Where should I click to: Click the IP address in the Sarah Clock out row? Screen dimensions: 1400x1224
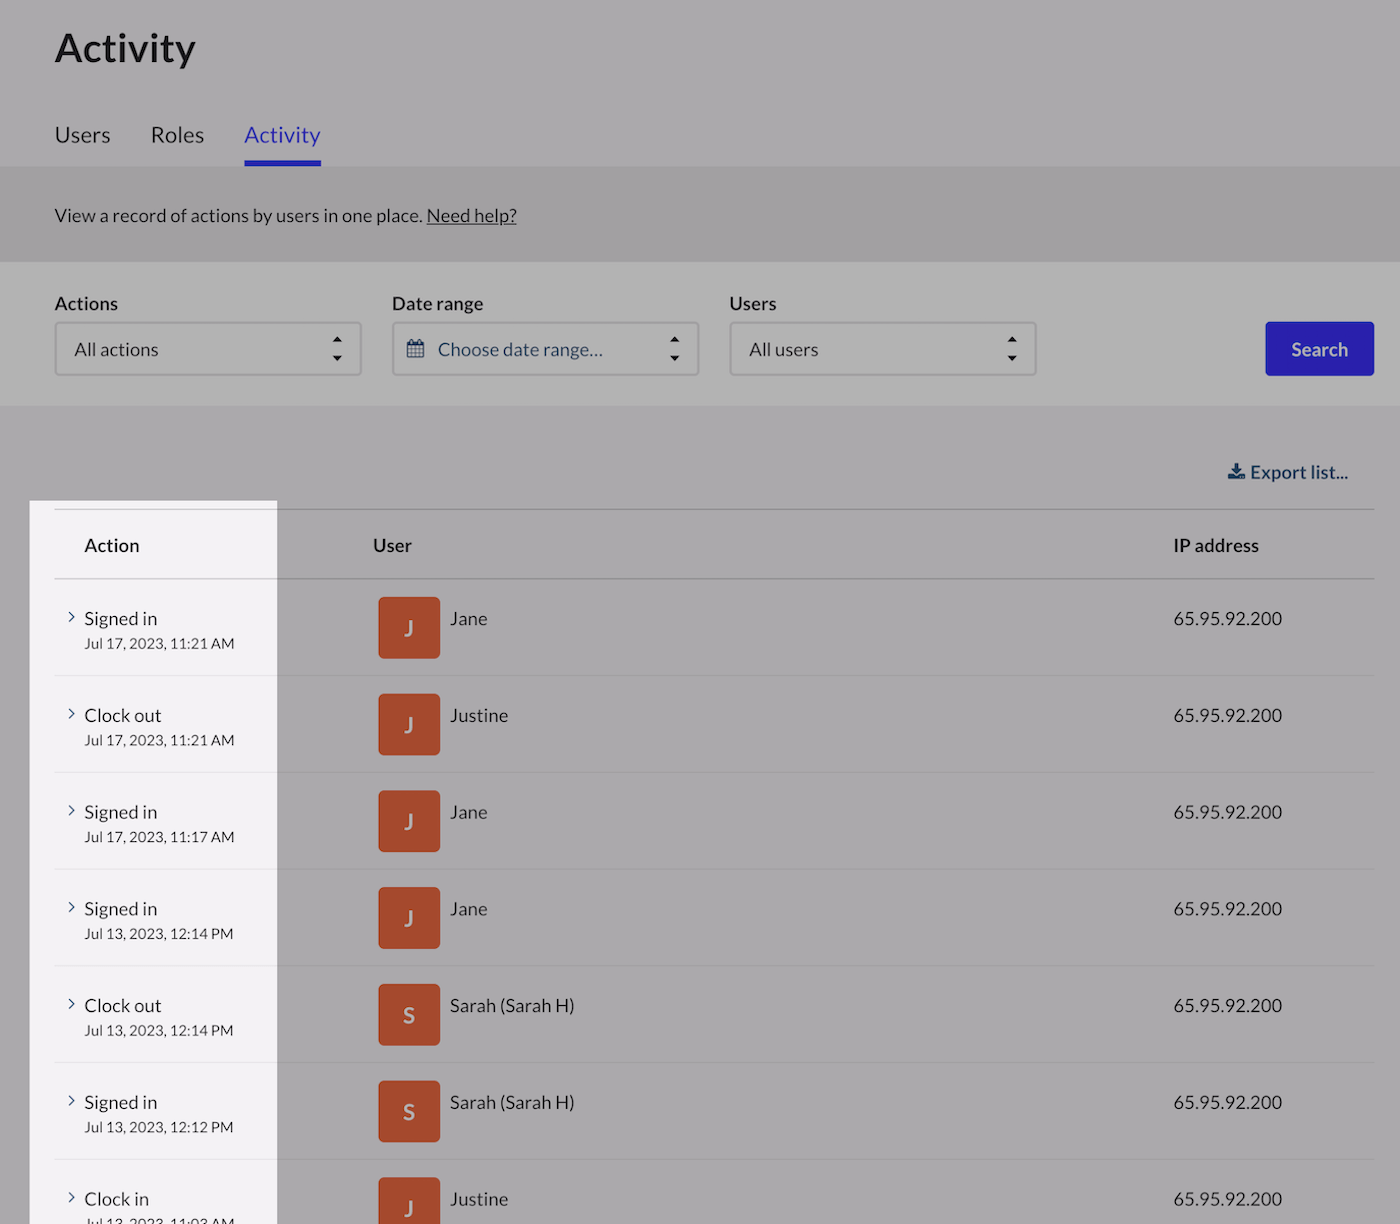pos(1228,1006)
